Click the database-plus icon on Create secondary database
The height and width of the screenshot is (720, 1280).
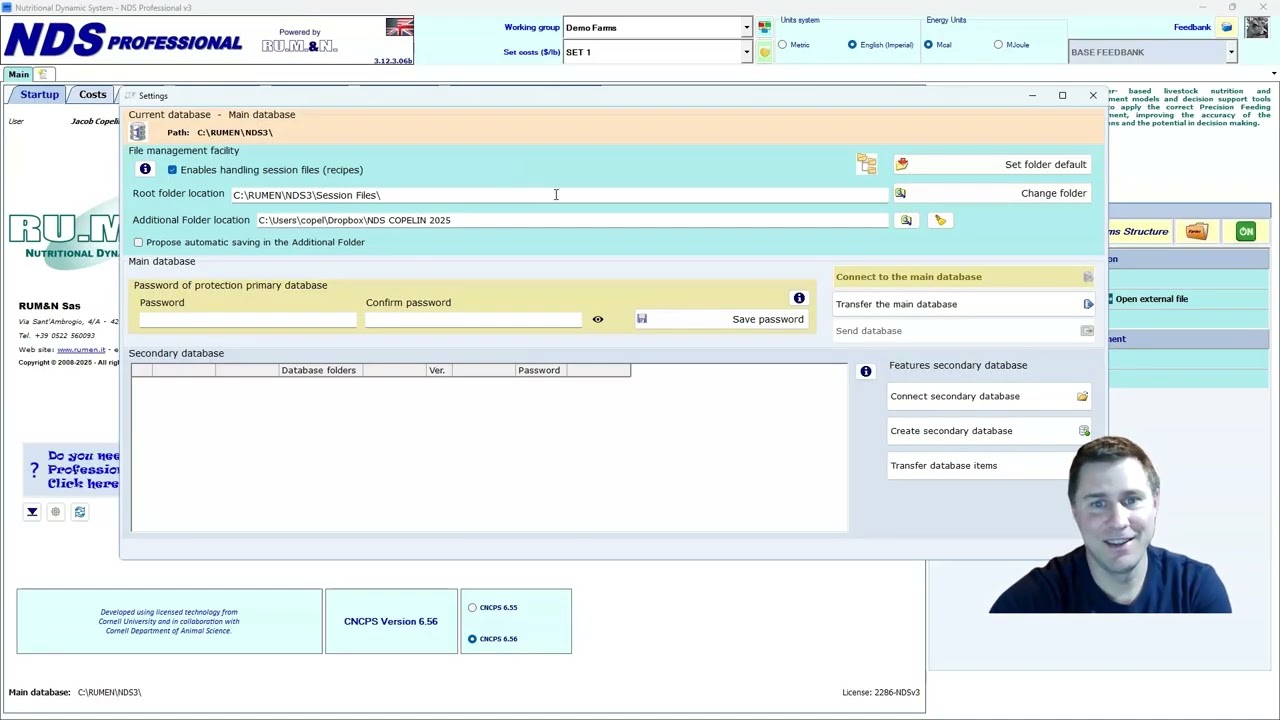click(1084, 431)
